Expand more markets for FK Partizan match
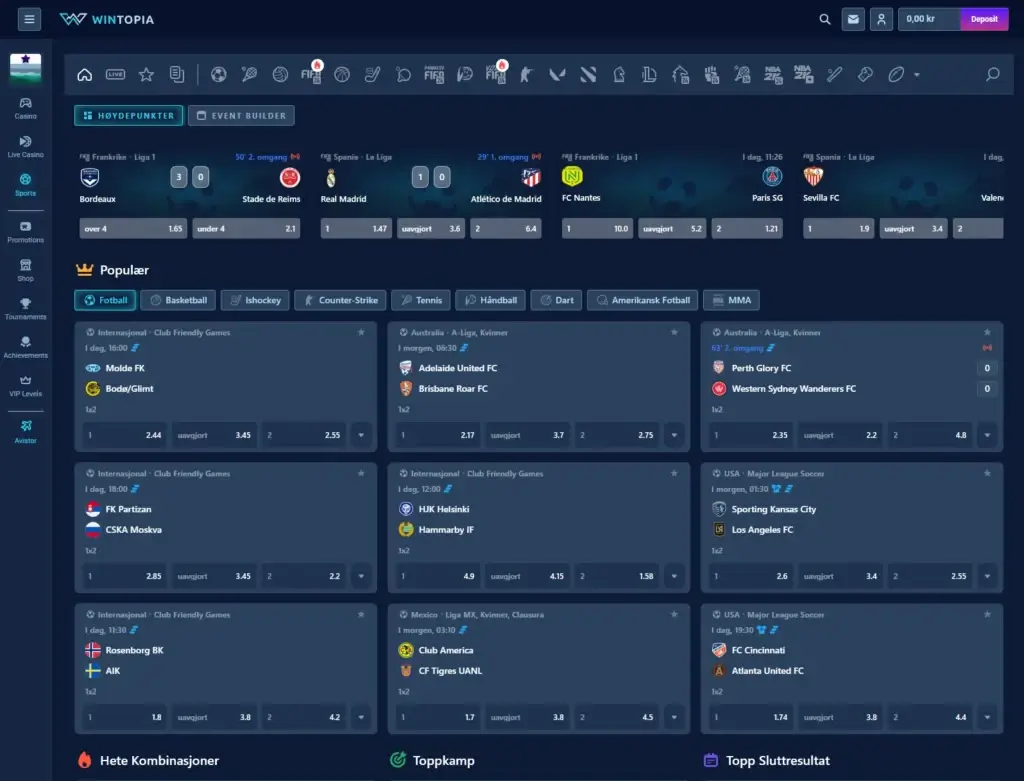 [361, 576]
